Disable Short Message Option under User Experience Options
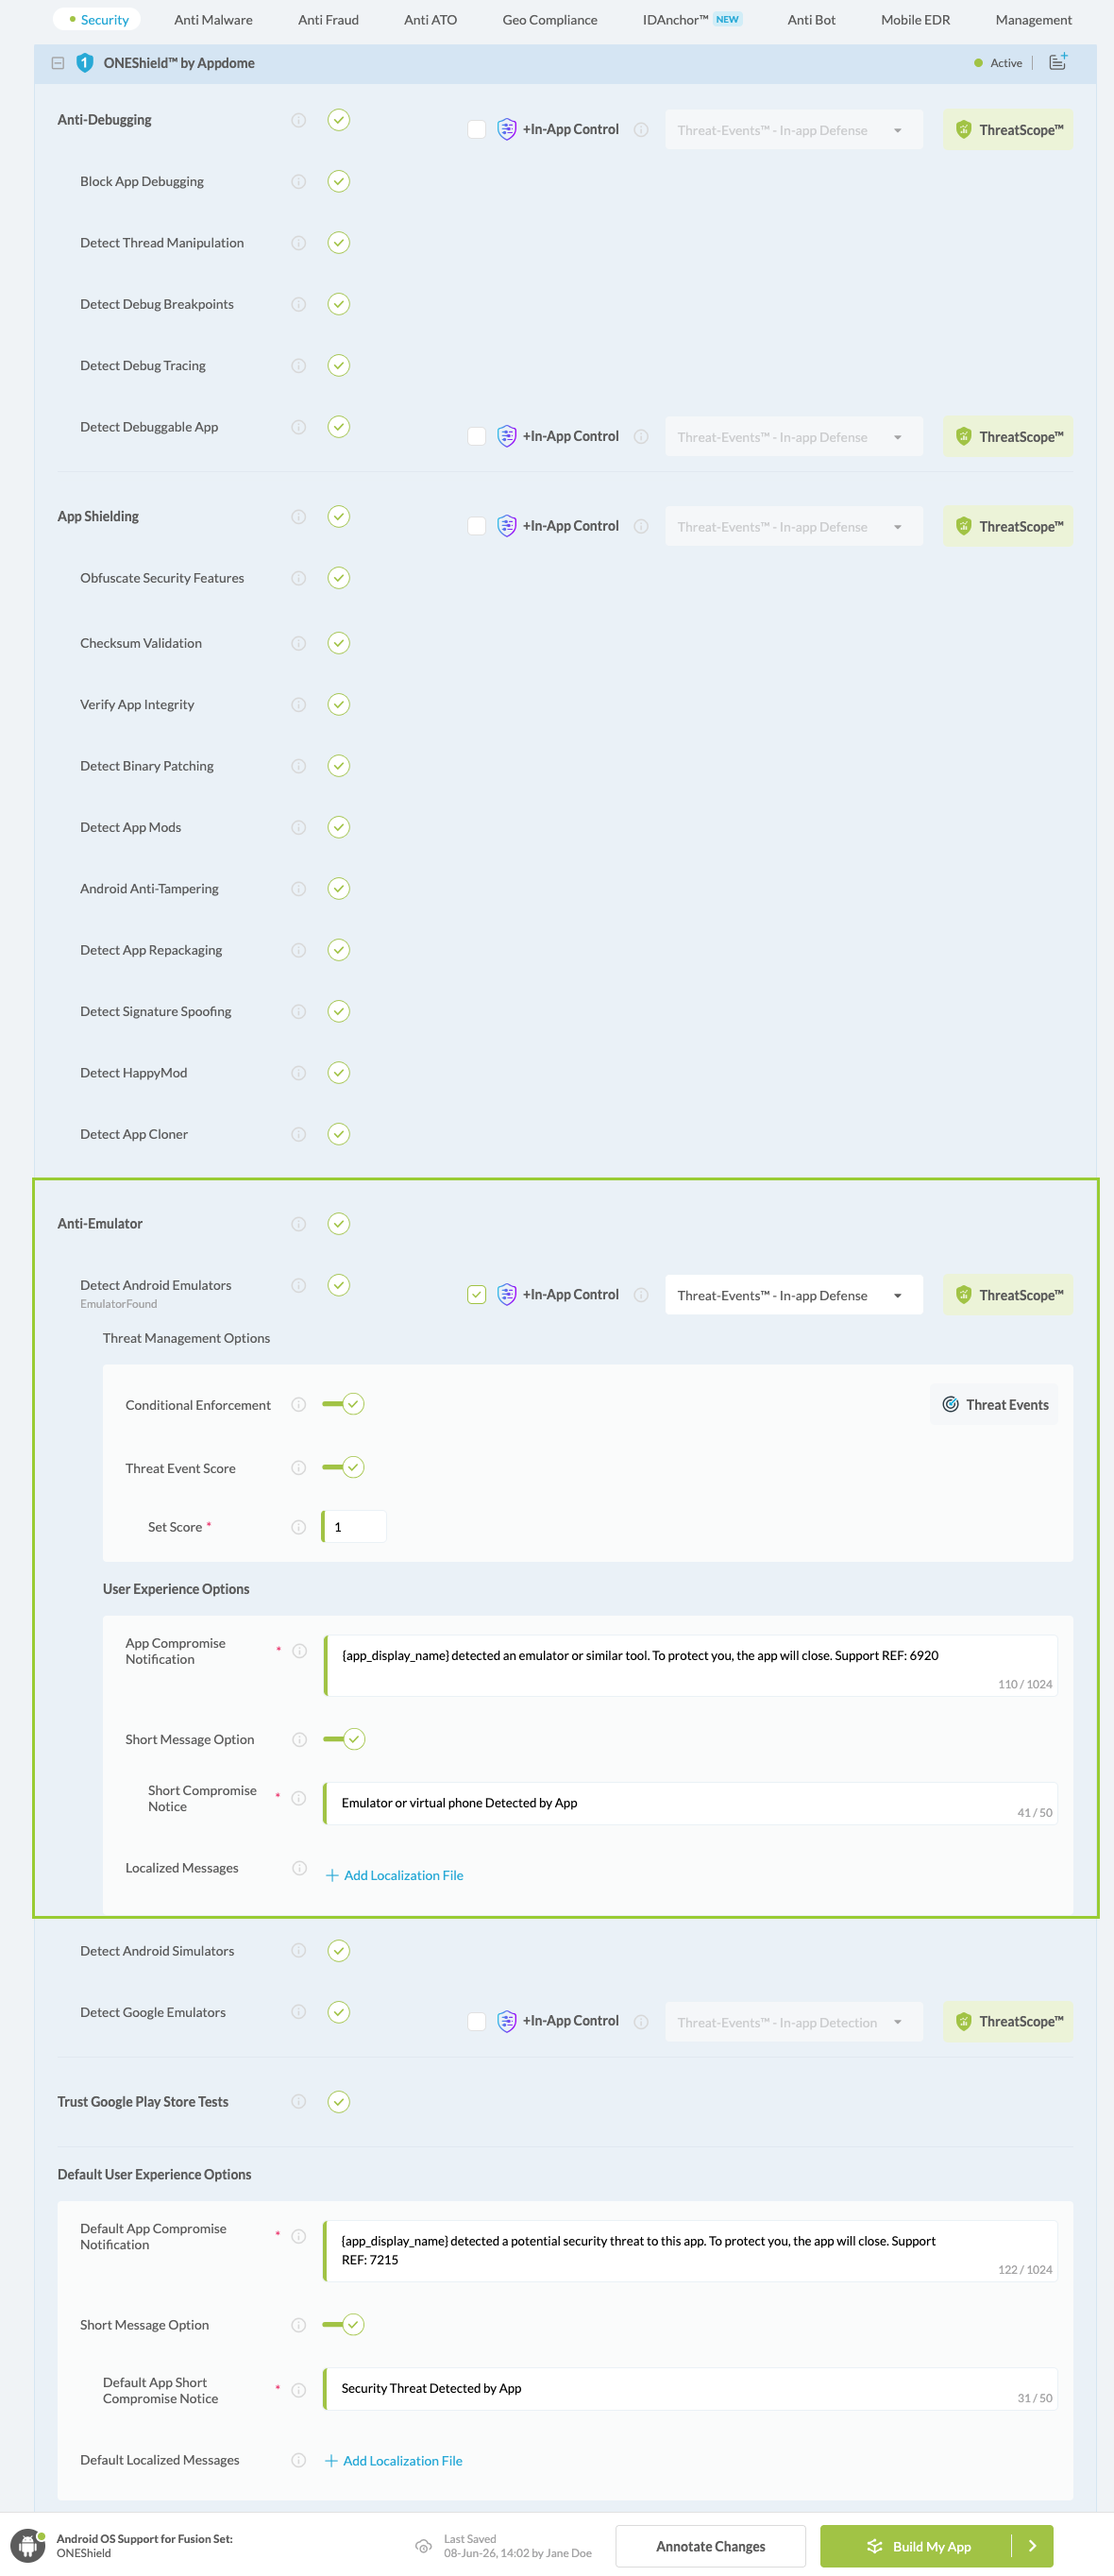 coord(344,1740)
